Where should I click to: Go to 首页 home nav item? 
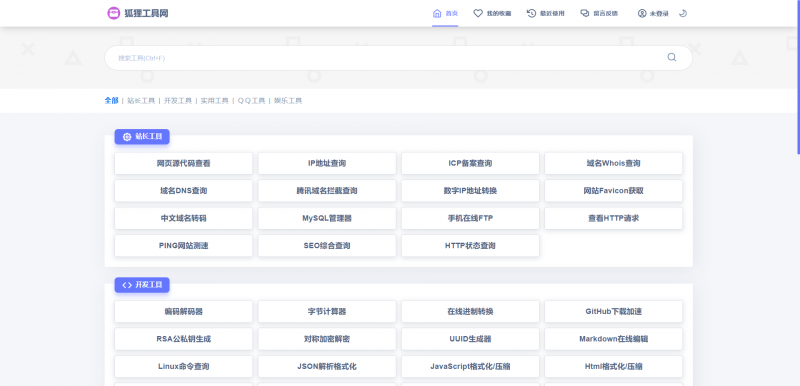(445, 13)
